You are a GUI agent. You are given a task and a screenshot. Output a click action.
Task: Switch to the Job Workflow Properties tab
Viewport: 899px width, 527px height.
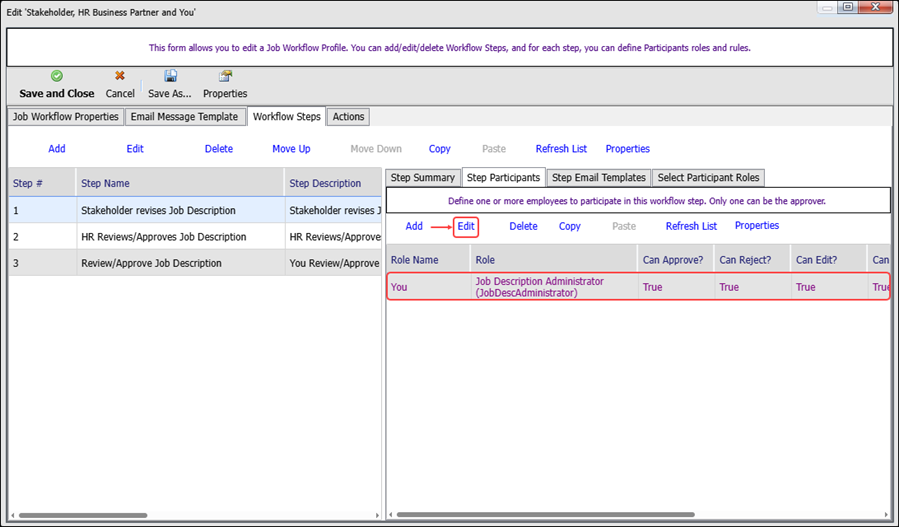coord(65,117)
